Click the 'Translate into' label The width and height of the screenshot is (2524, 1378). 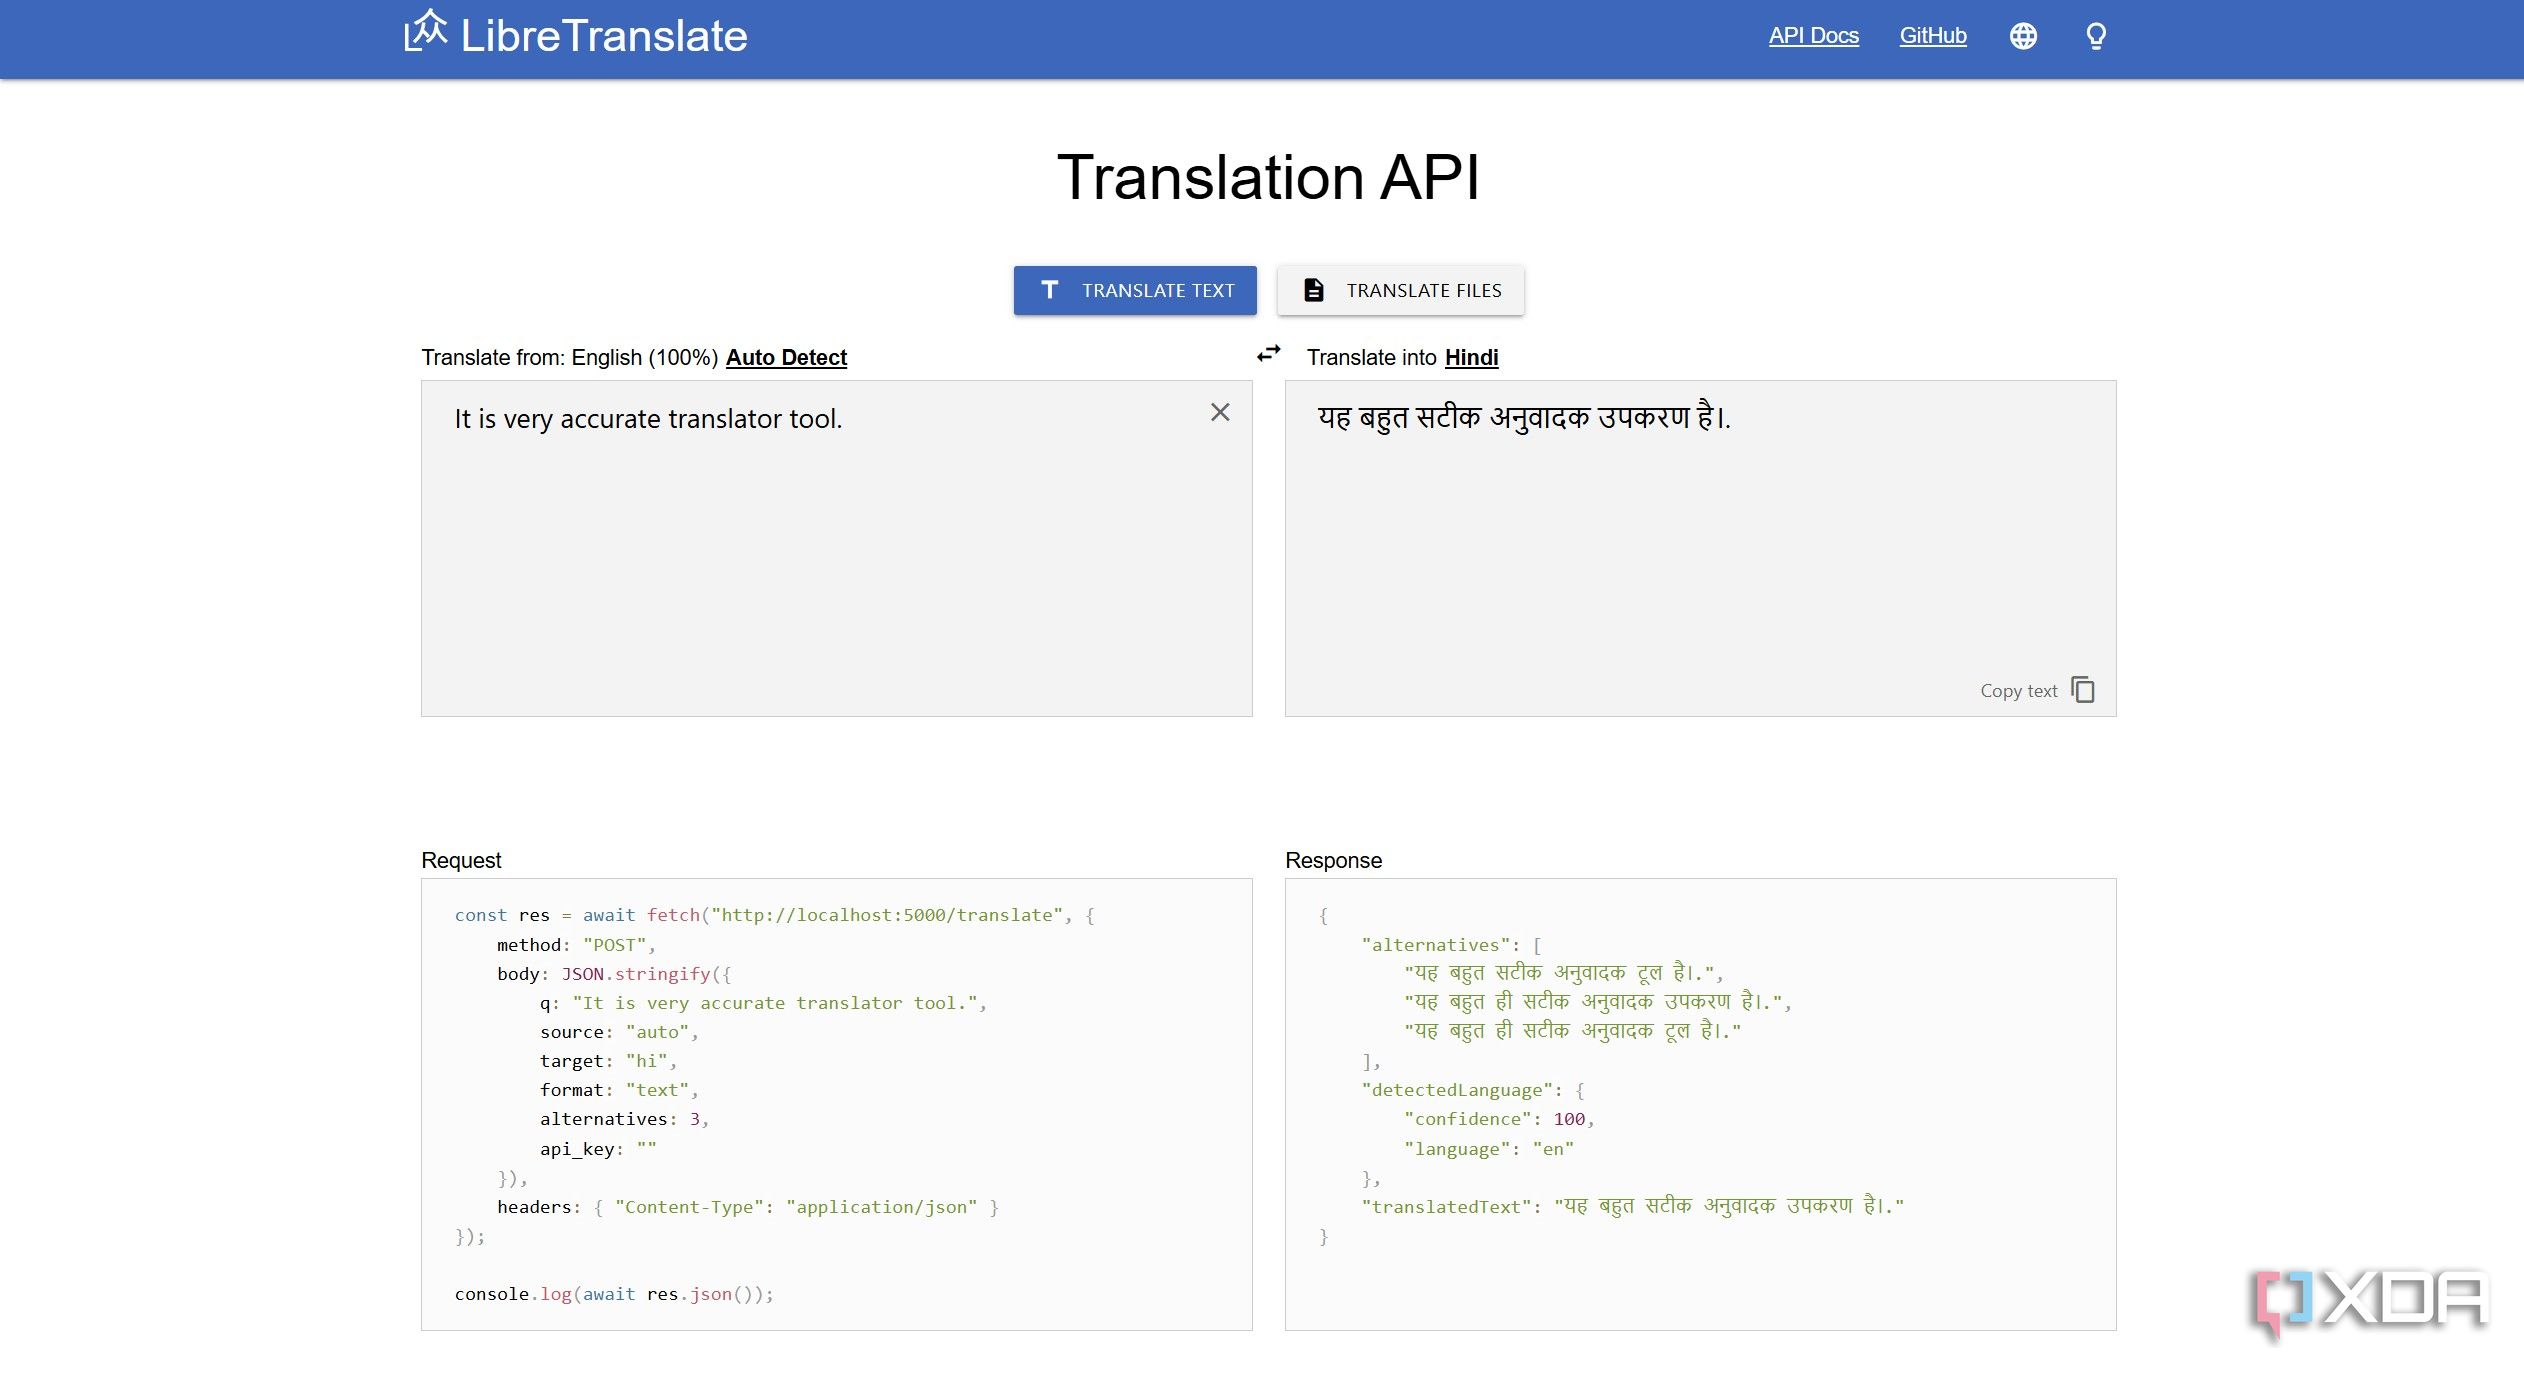[x=1371, y=357]
